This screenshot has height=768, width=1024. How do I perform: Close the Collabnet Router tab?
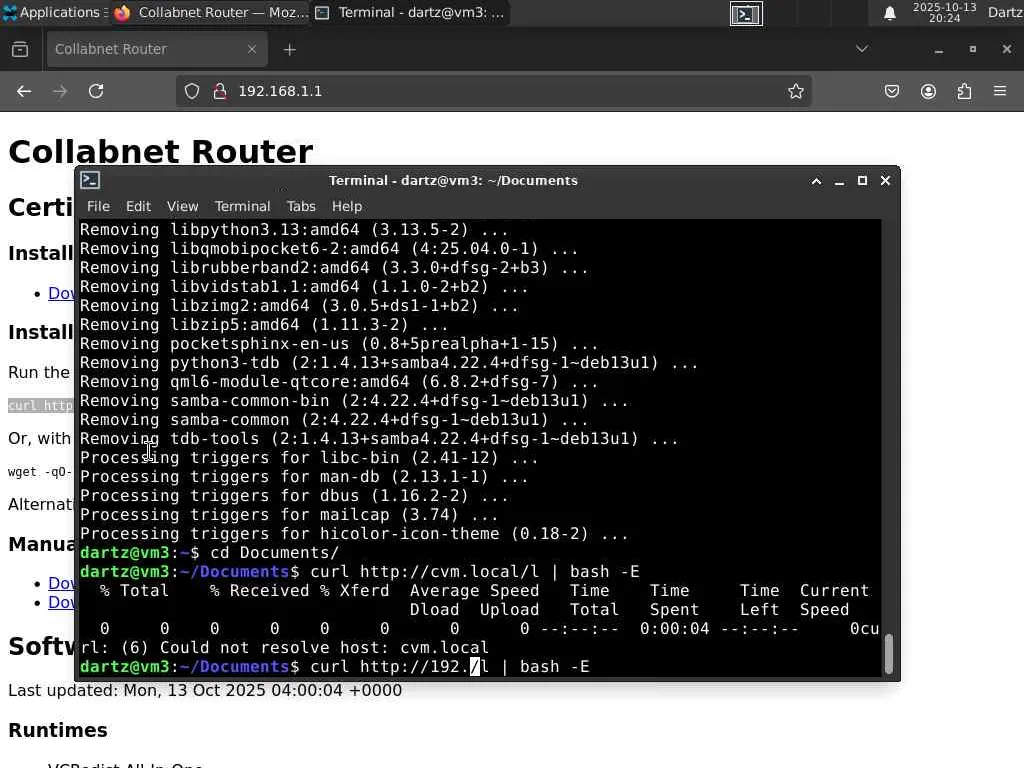(x=251, y=49)
